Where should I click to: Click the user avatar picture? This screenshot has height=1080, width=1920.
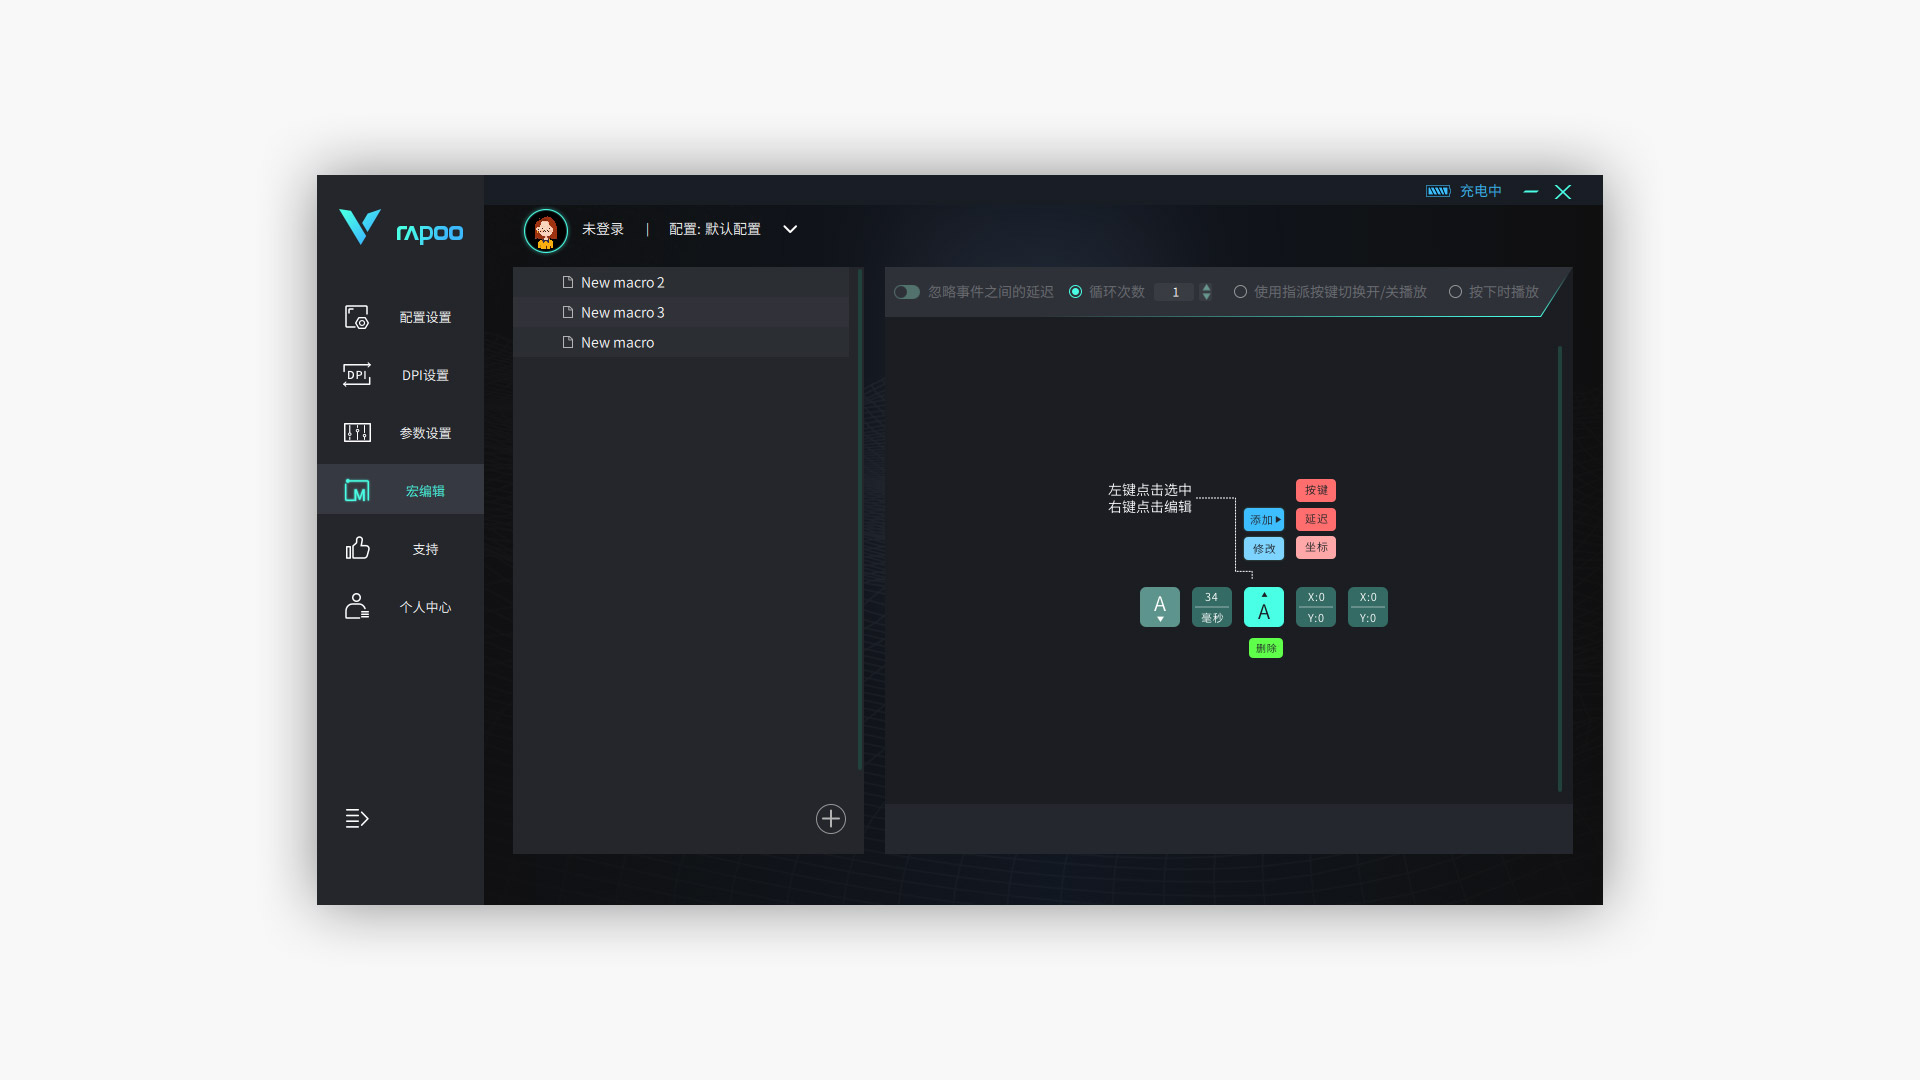pos(546,231)
